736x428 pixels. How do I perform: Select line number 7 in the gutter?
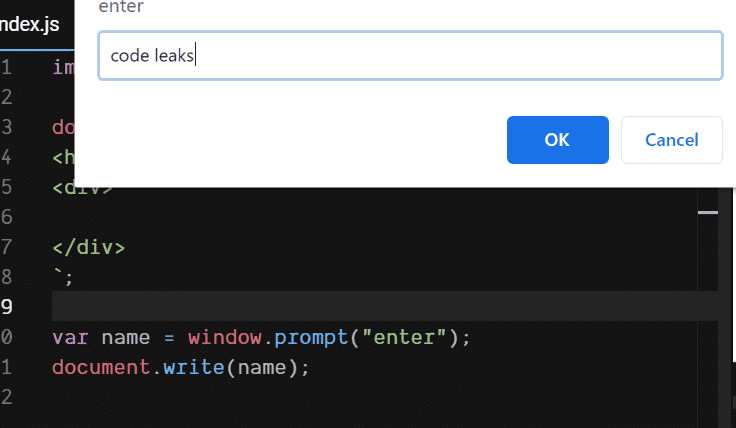click(x=7, y=247)
